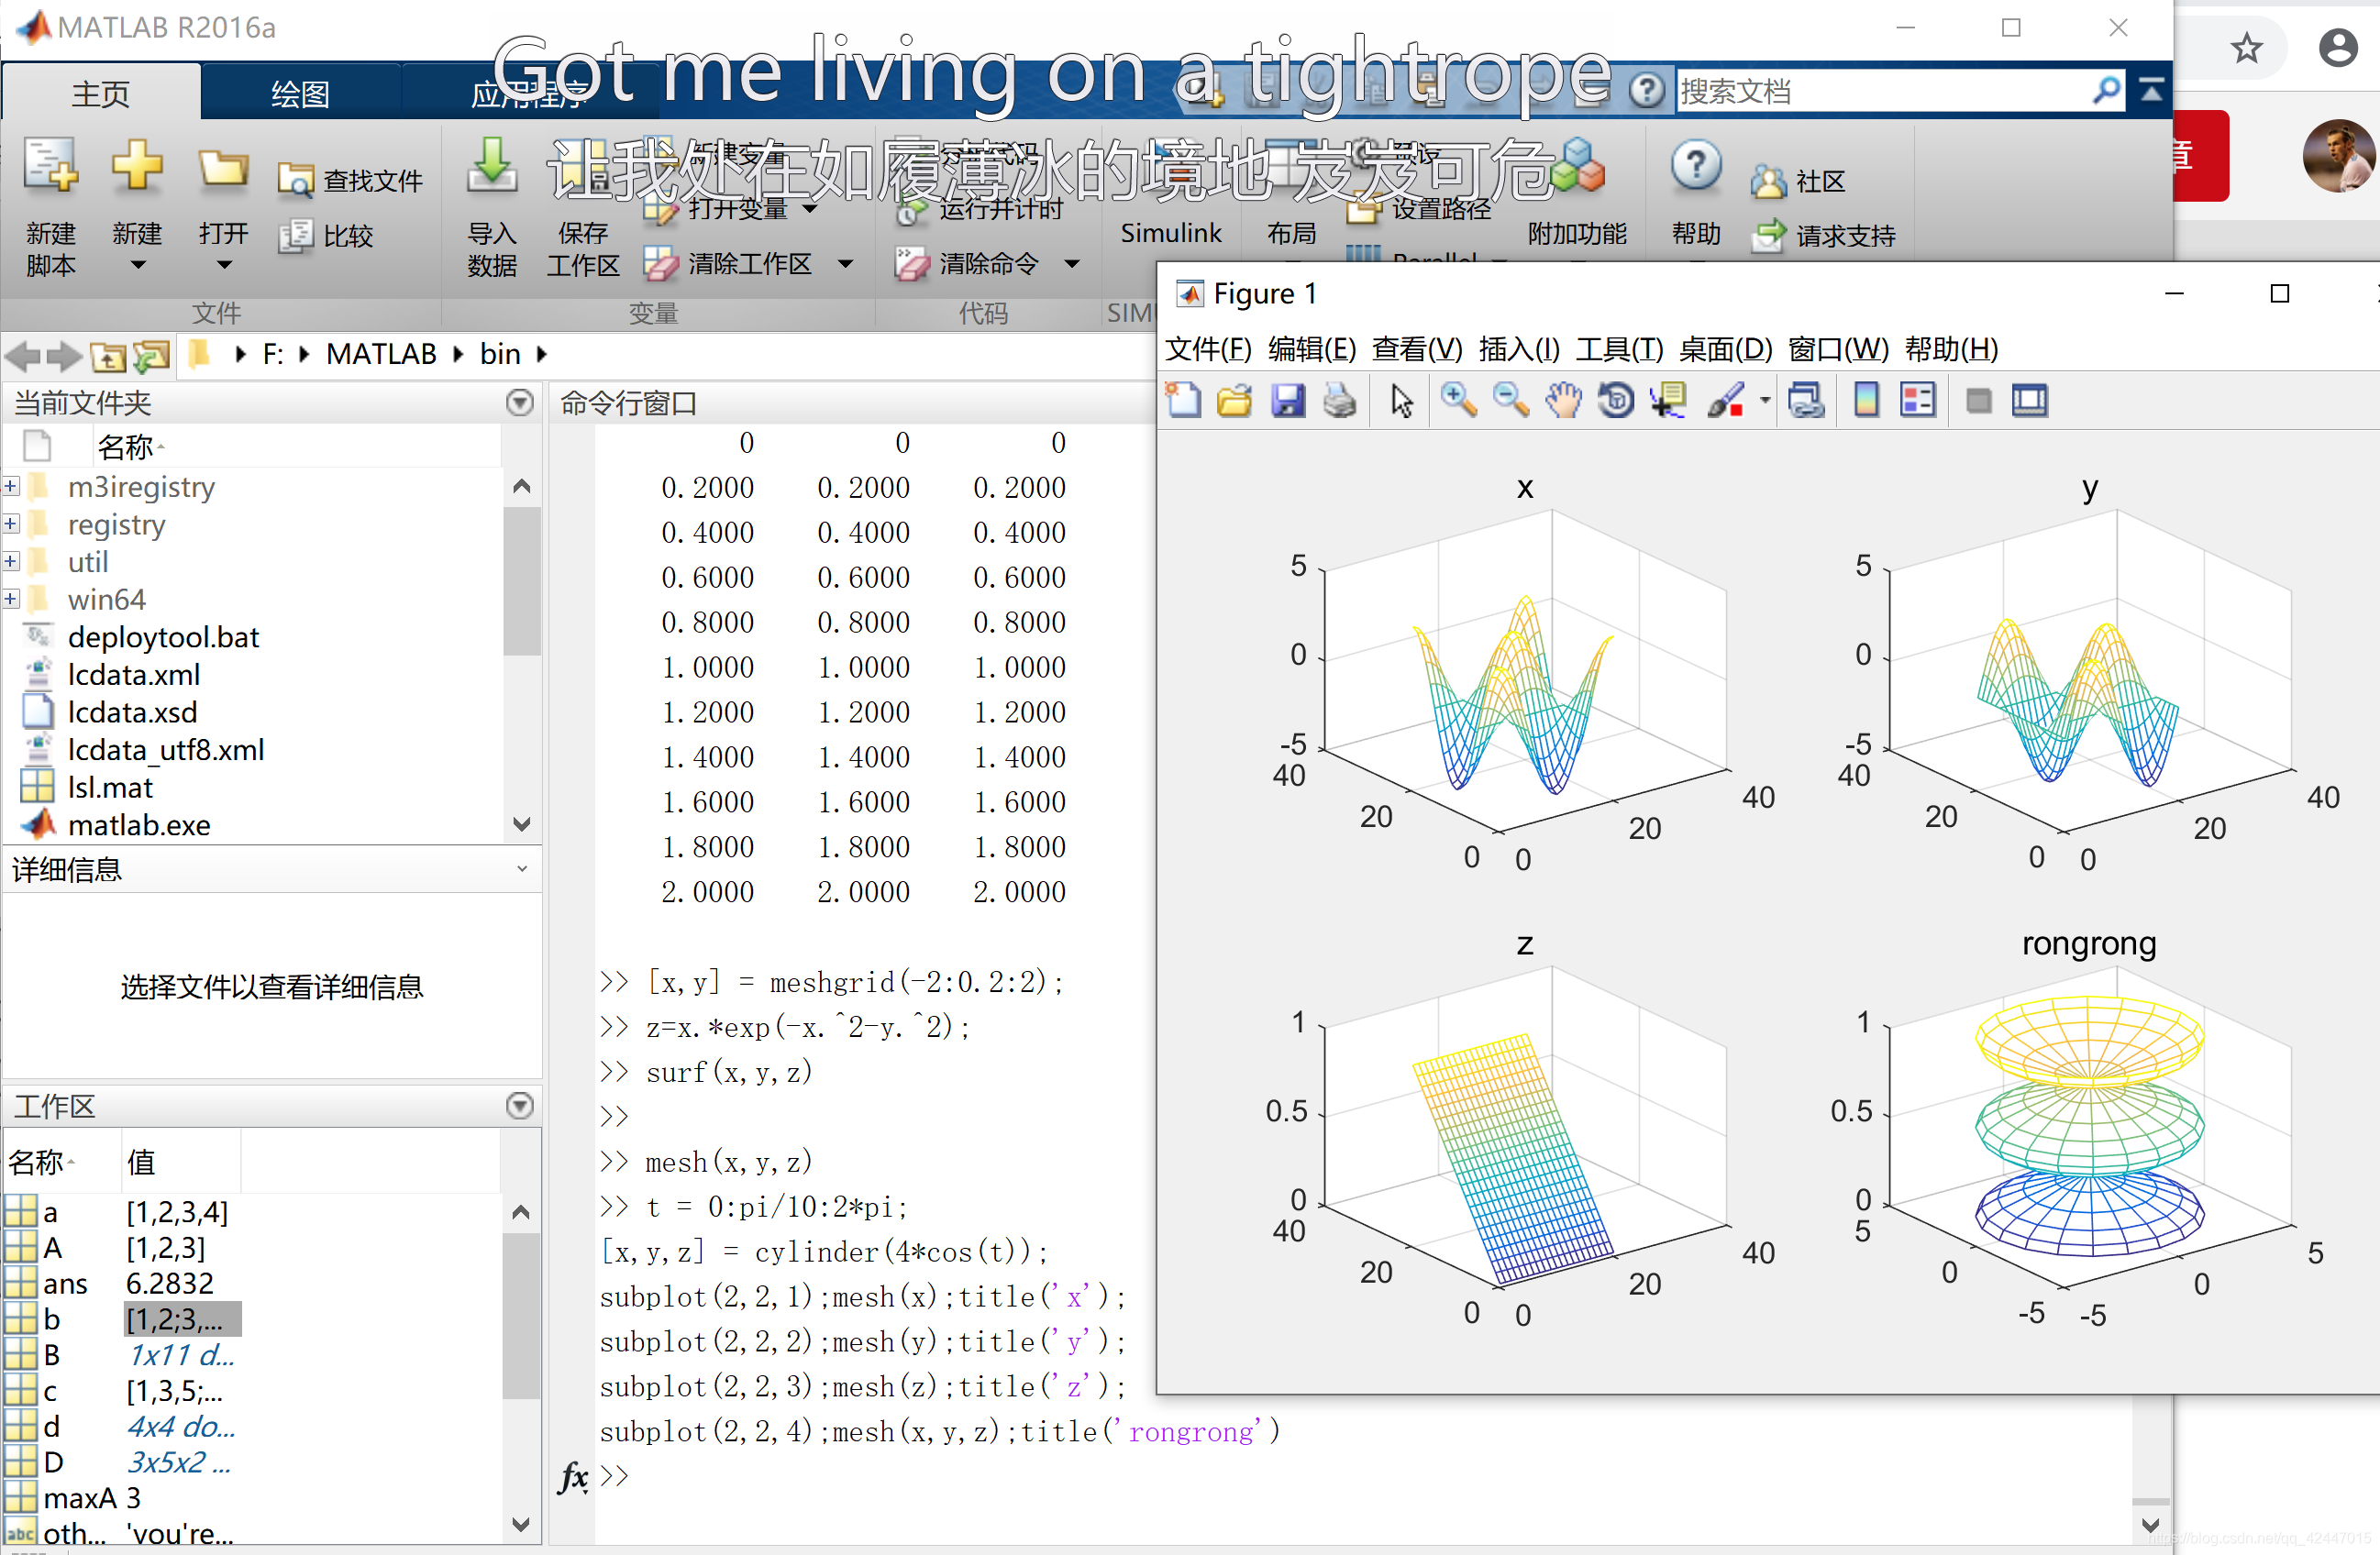Open Current Folder panel actions dropdown
Viewport: 2380px width, 1555px height.
pos(520,402)
